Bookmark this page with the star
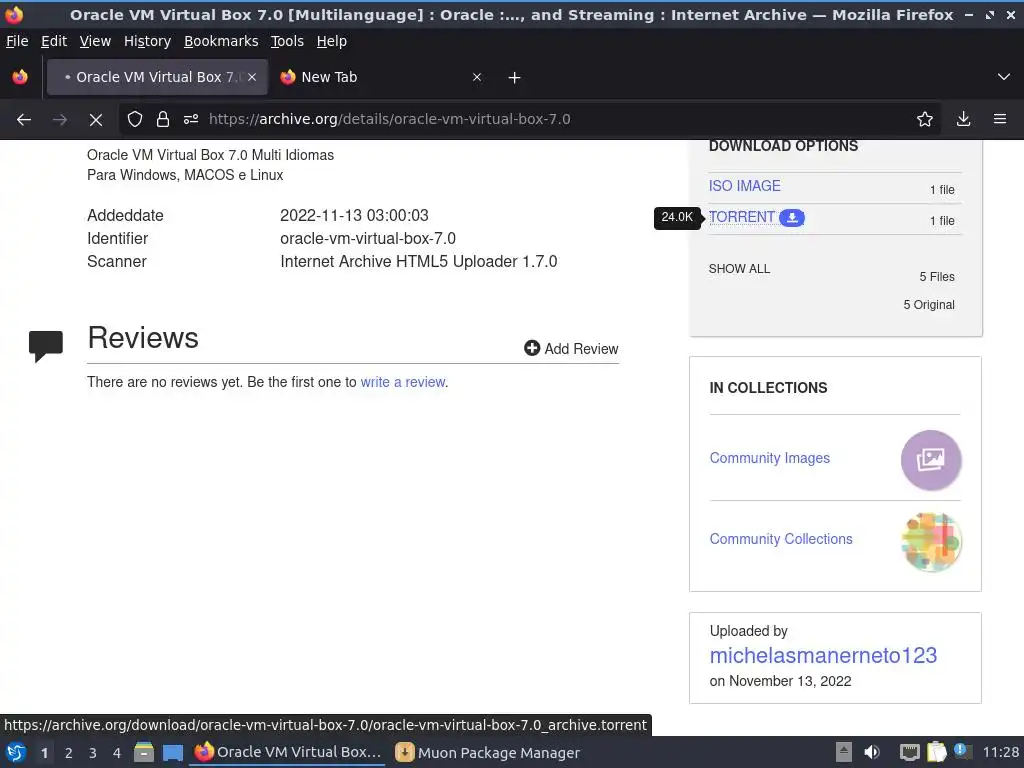 point(925,119)
